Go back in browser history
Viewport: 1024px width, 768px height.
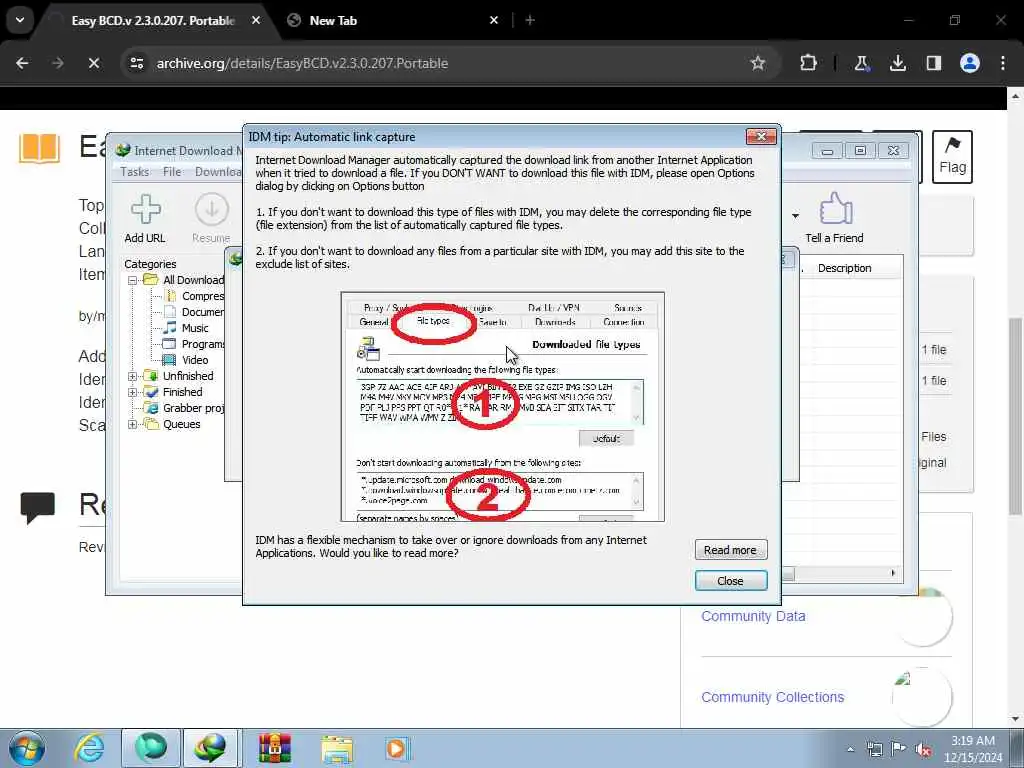22,63
